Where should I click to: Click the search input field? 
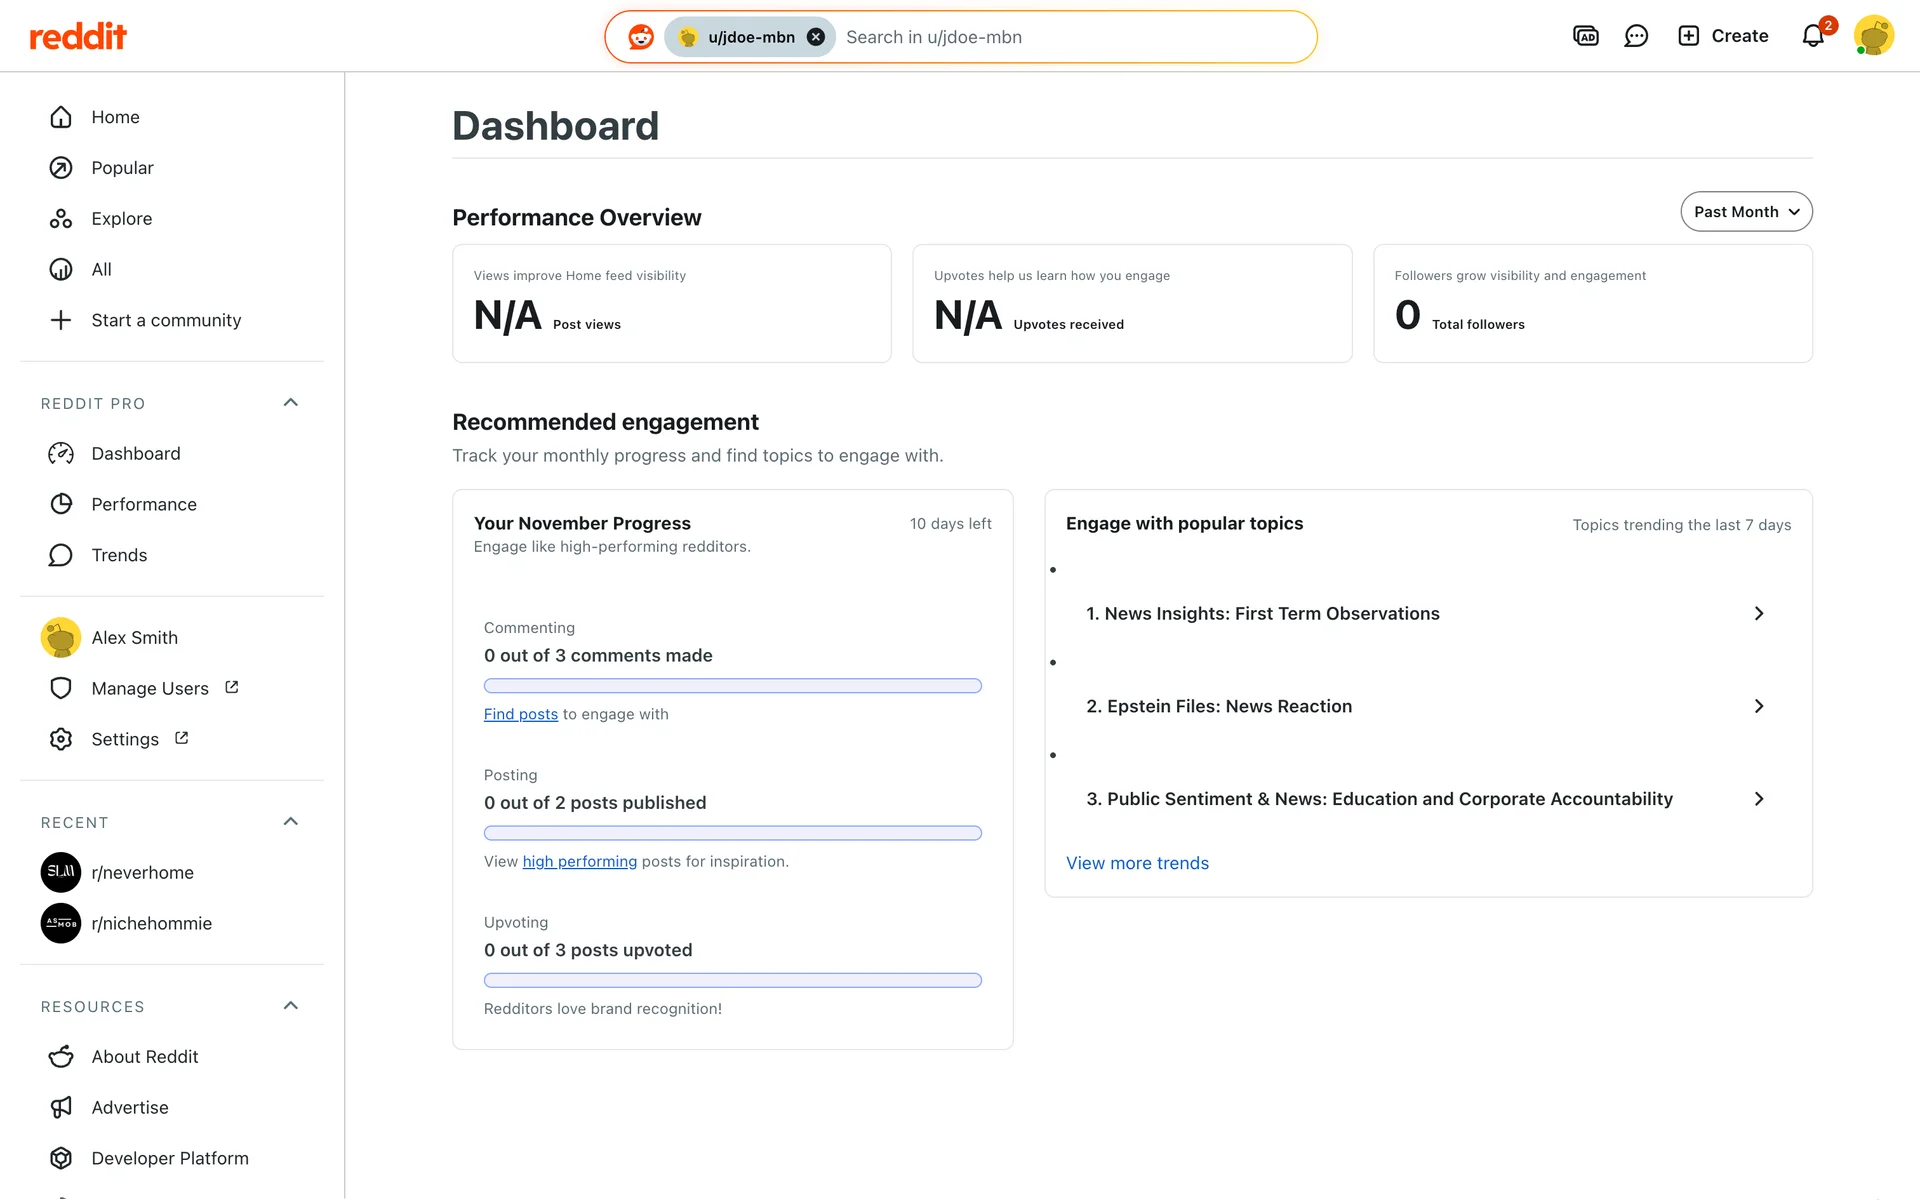[1070, 37]
